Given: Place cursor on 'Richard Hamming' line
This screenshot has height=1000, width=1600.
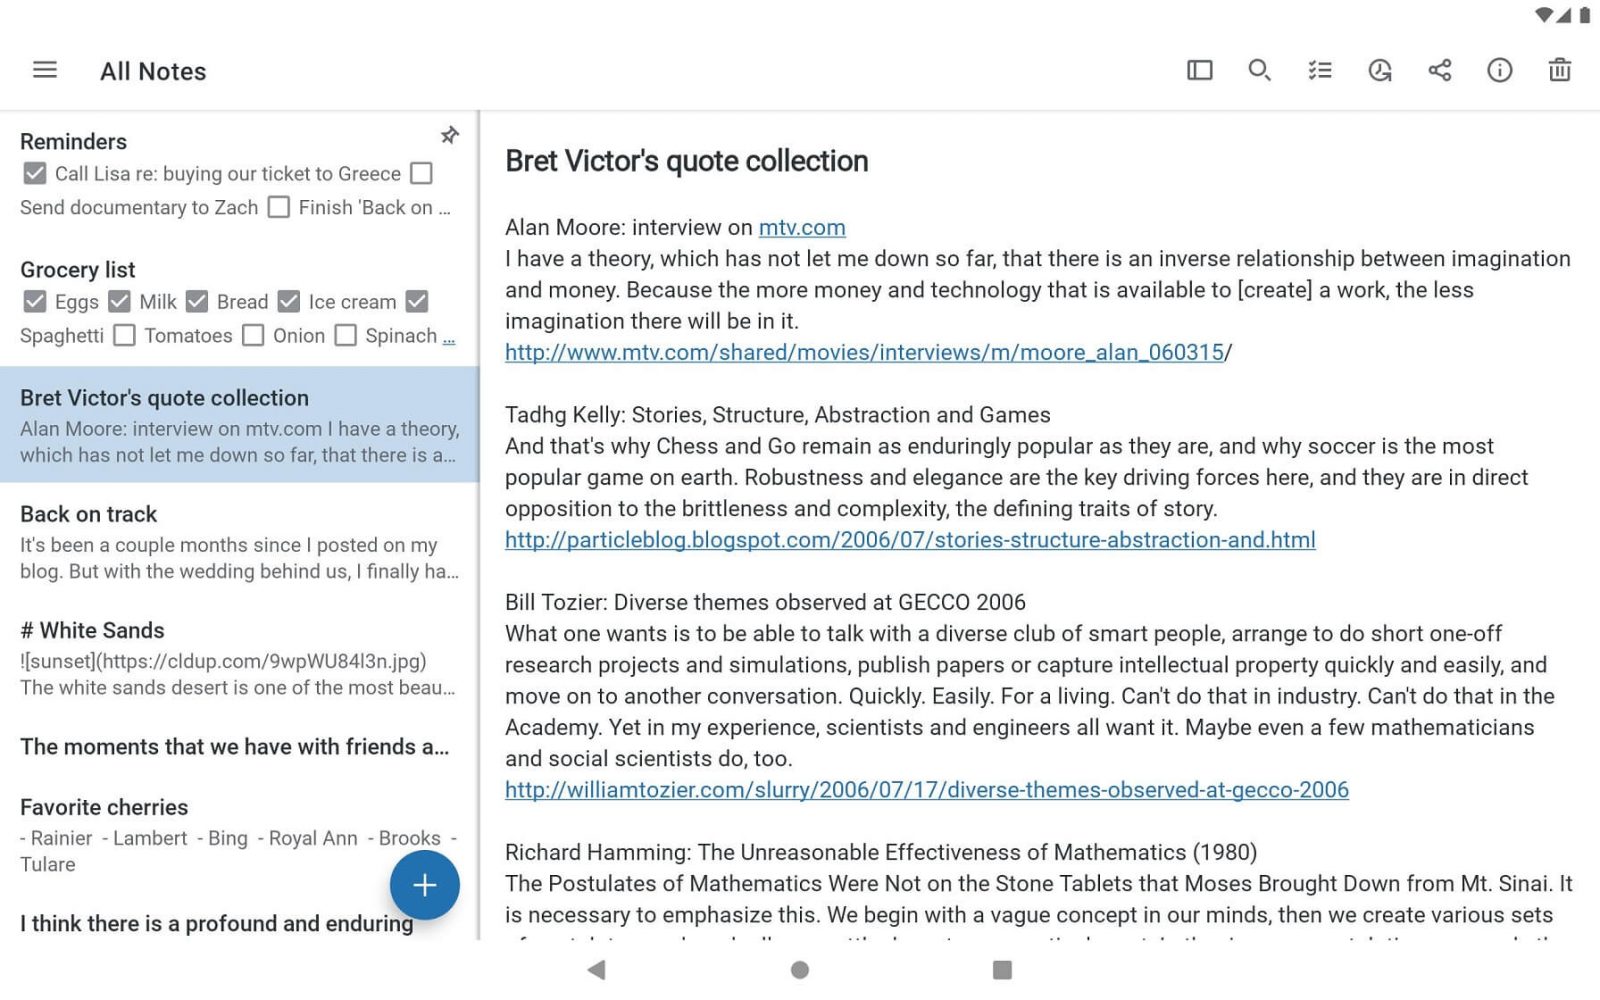Looking at the screenshot, I should click(881, 852).
